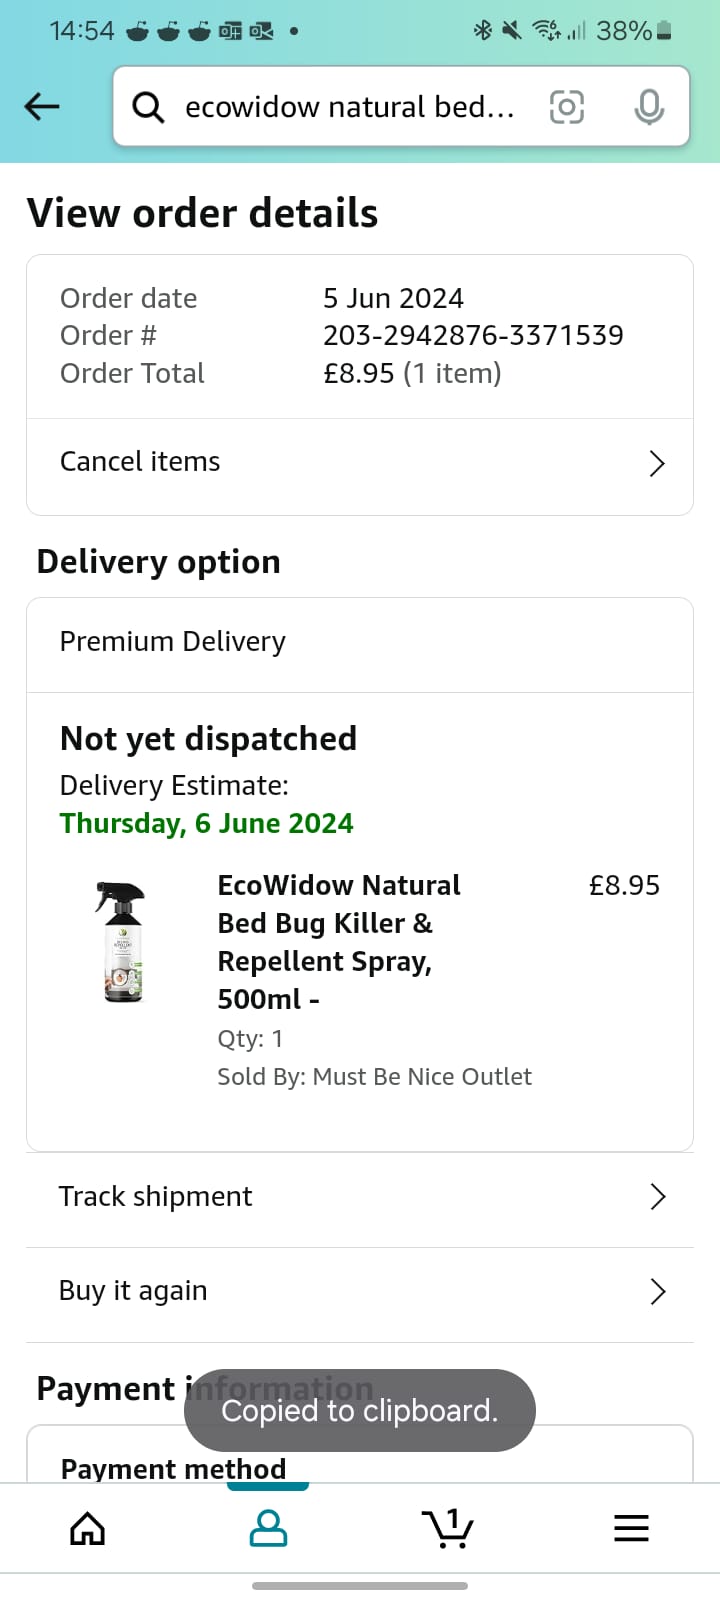This screenshot has height=1600, width=720.
Task: Expand Buy it again chevron
Action: click(x=657, y=1292)
